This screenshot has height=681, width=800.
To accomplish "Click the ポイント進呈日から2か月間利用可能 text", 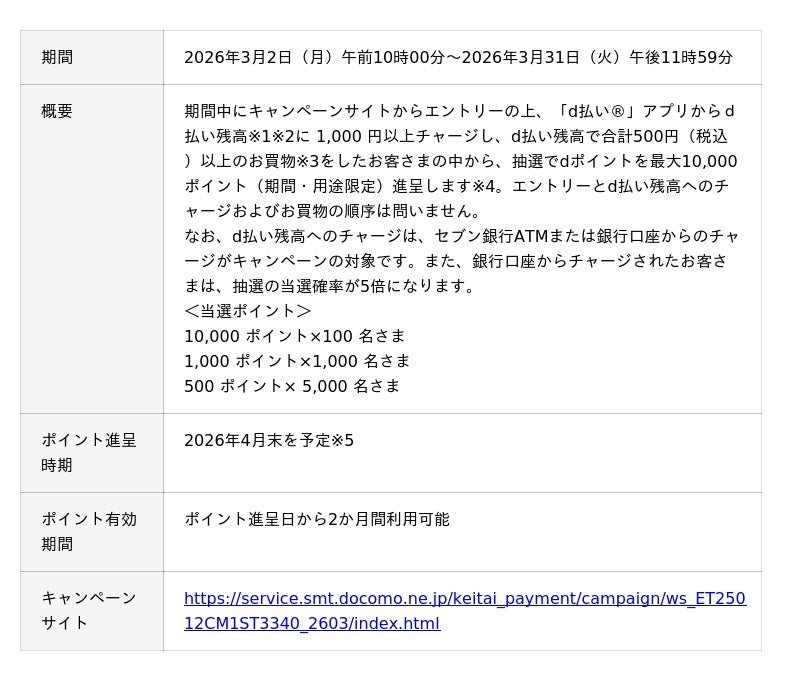I will coord(317,519).
